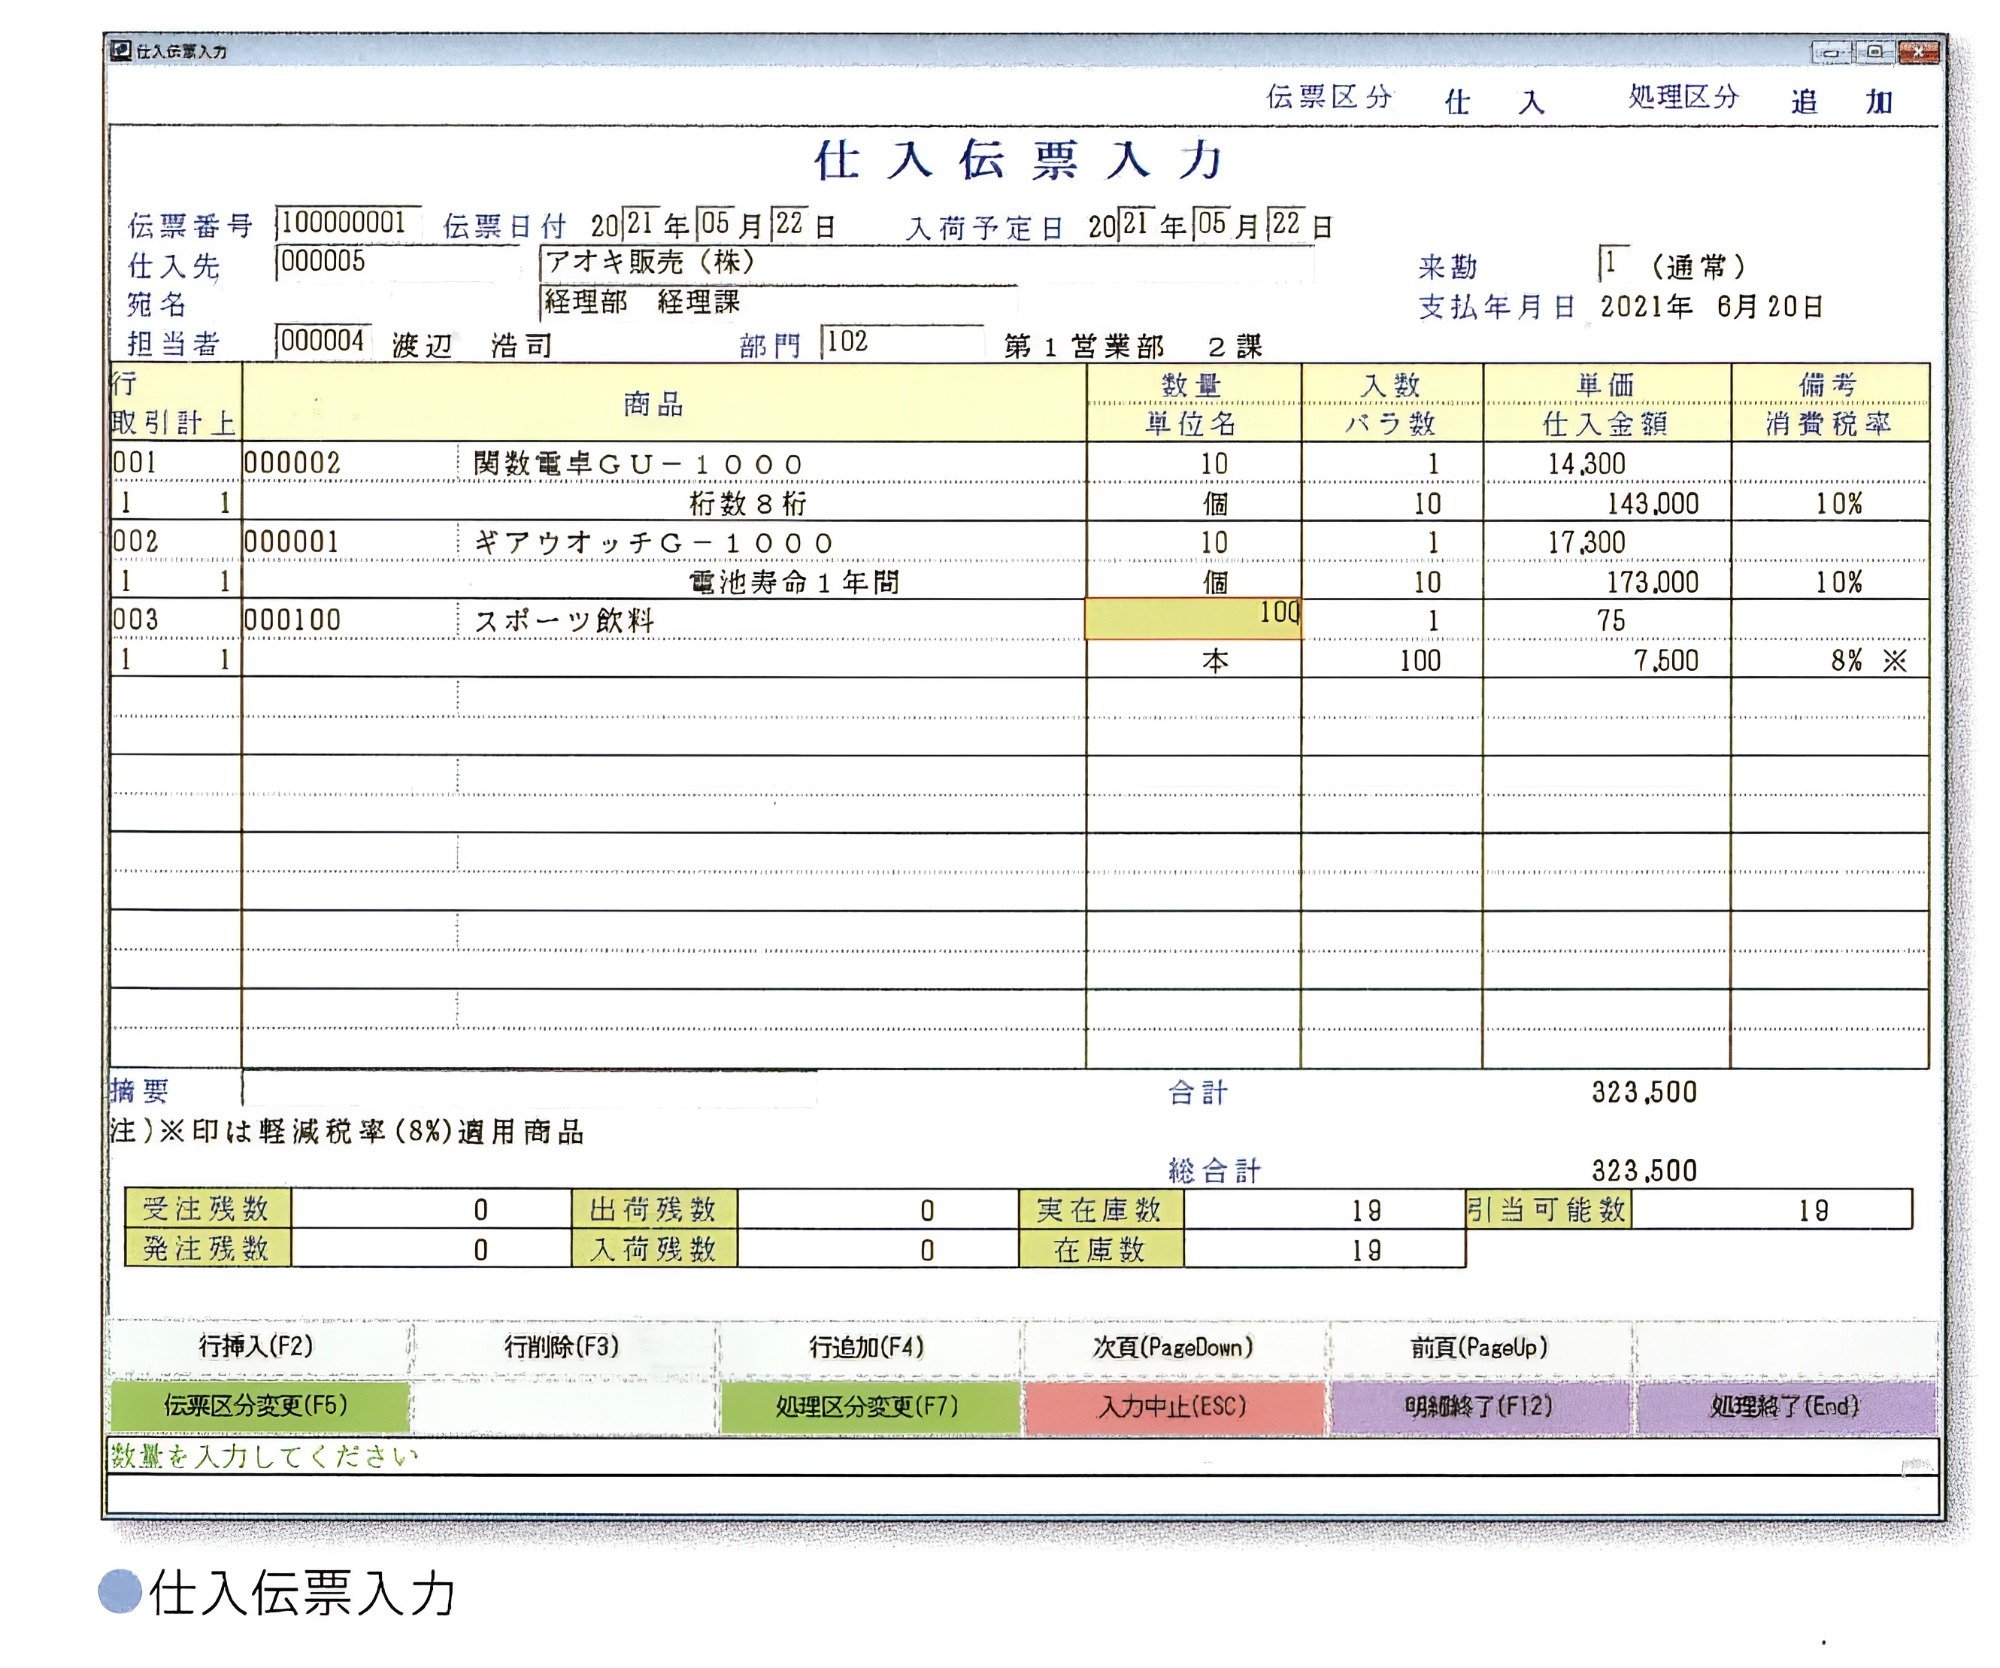Click product name スポーツ飲料
The height and width of the screenshot is (1668, 2000).
(564, 621)
